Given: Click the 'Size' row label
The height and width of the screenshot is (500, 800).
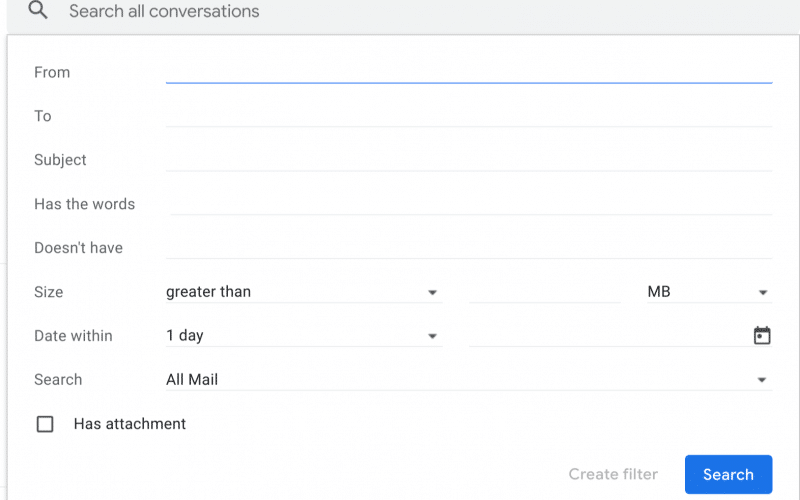Looking at the screenshot, I should click(x=48, y=292).
